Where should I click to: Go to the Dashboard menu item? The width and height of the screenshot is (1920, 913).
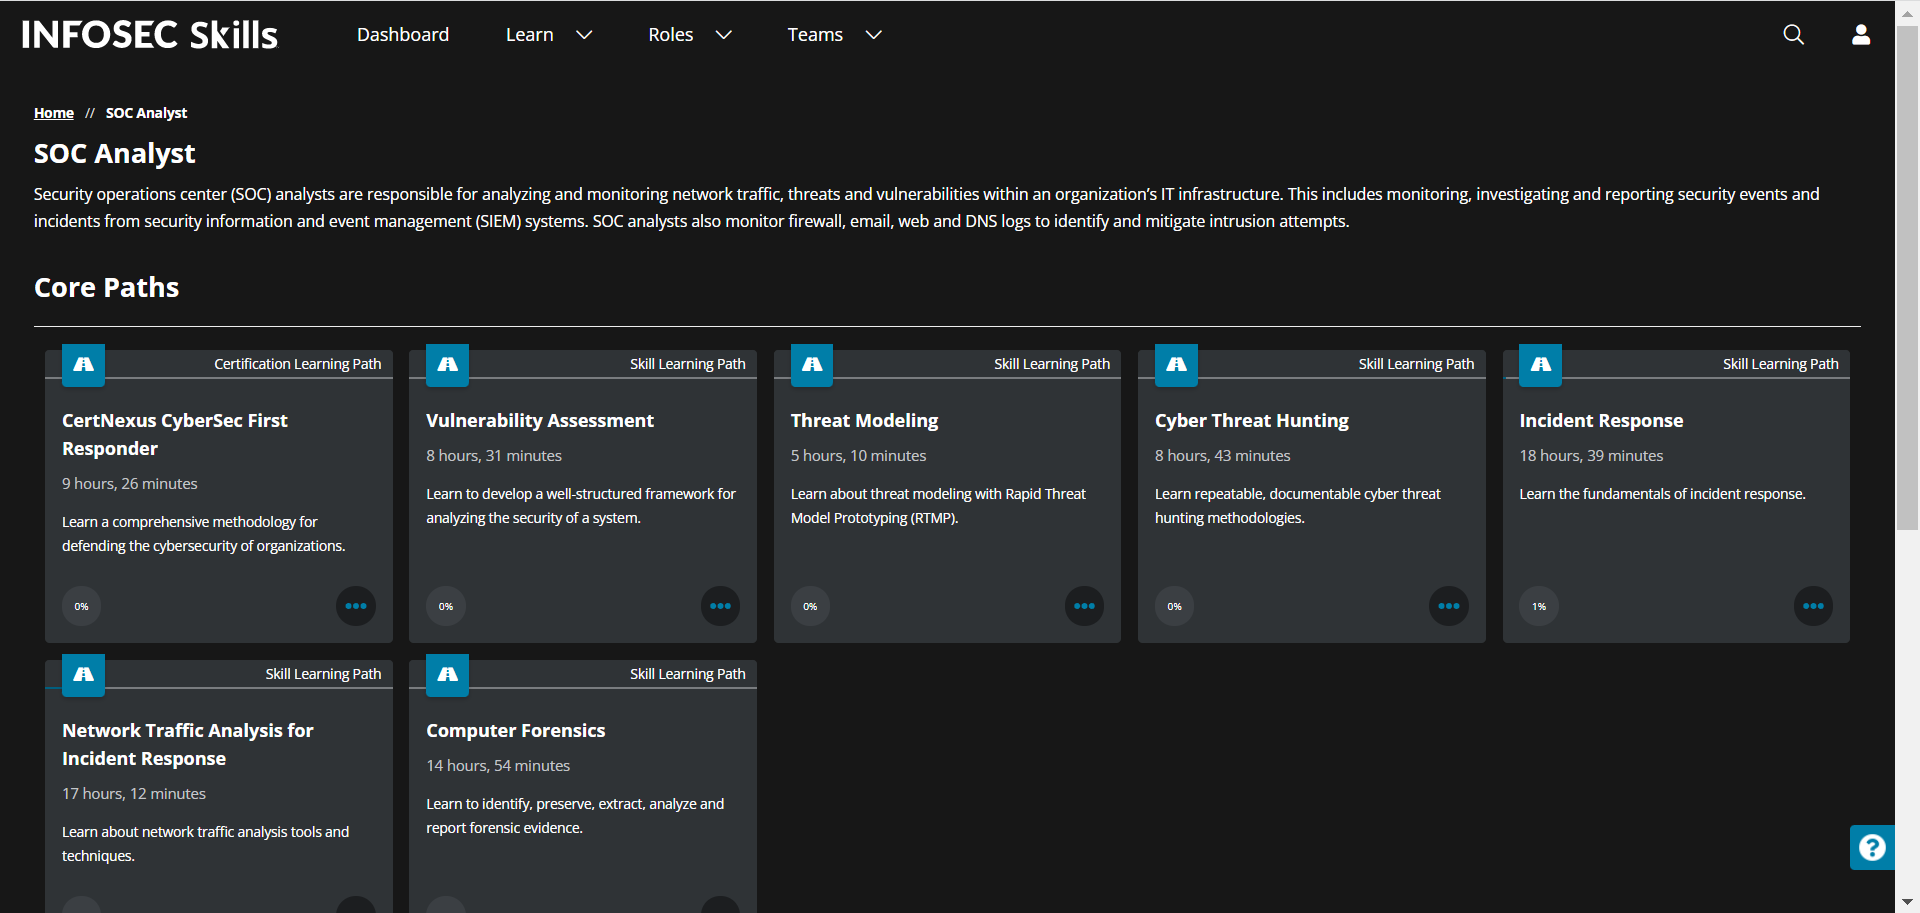tap(403, 35)
